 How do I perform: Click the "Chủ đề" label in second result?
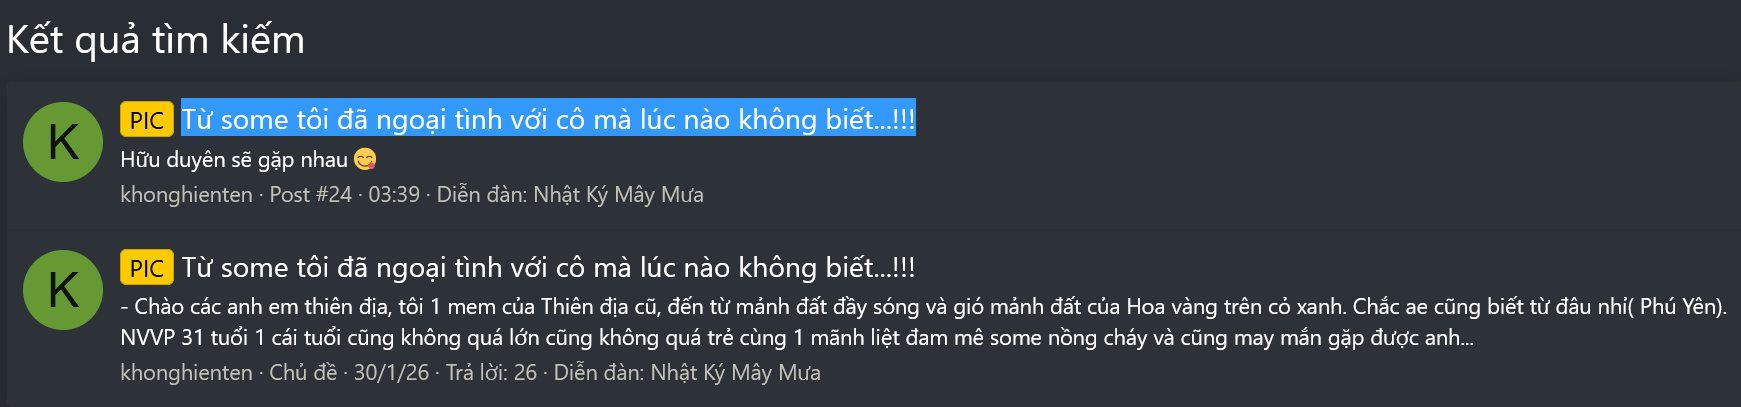pyautogui.click(x=303, y=373)
